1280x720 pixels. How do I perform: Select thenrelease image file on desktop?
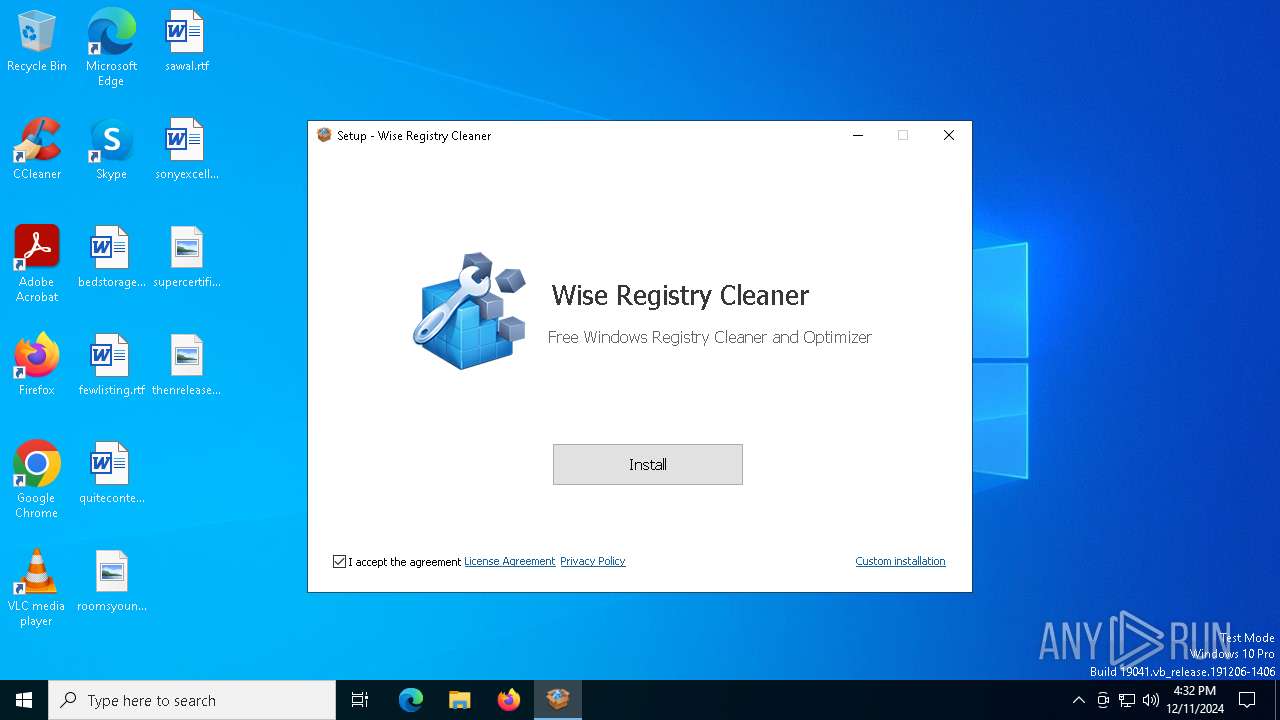point(187,366)
